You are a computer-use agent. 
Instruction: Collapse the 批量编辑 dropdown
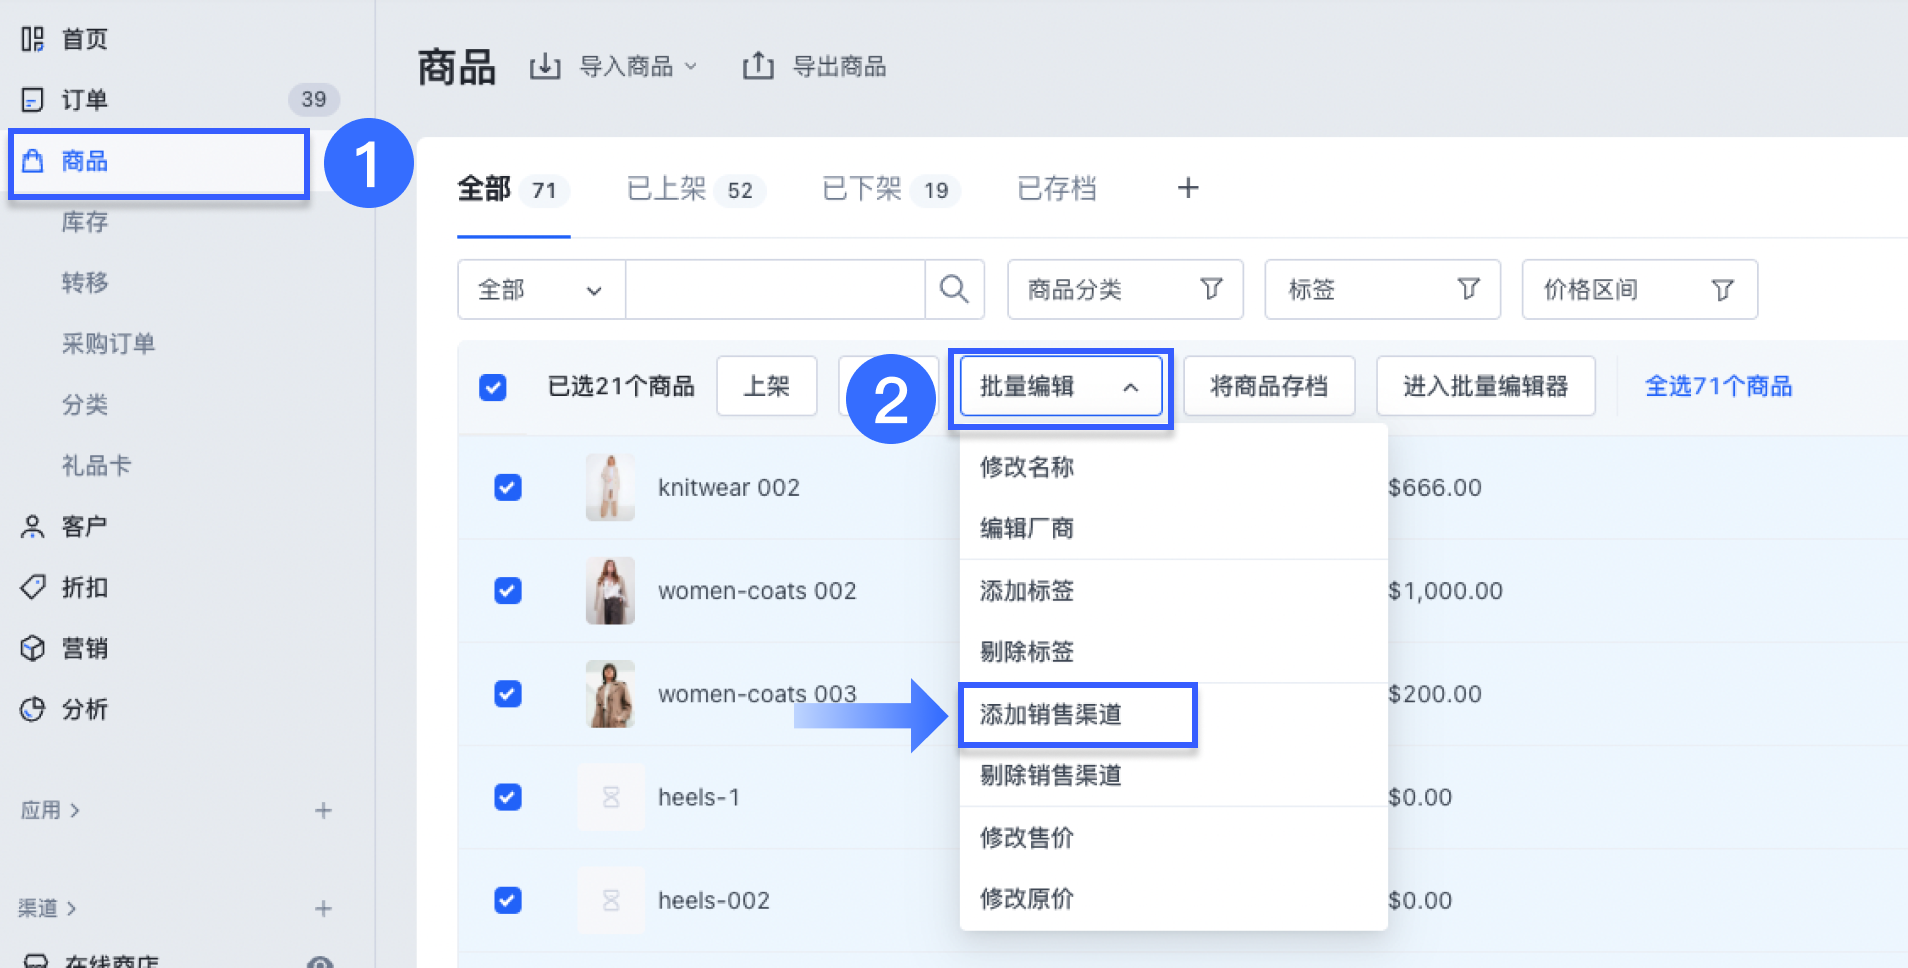click(1061, 387)
